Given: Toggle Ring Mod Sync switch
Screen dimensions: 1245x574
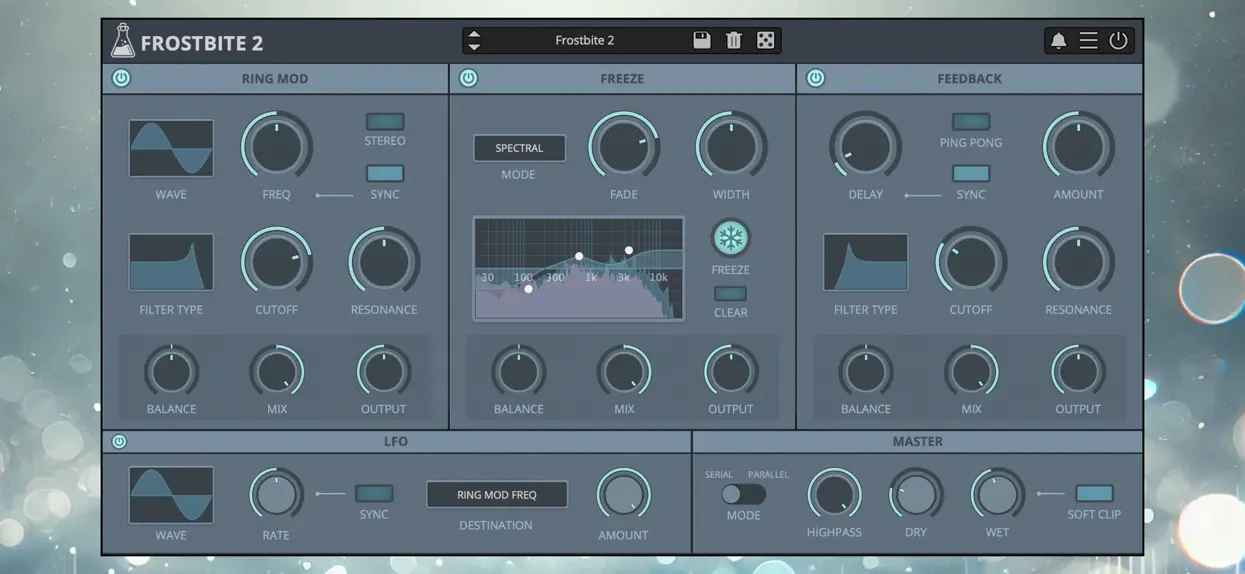Looking at the screenshot, I should tap(385, 174).
